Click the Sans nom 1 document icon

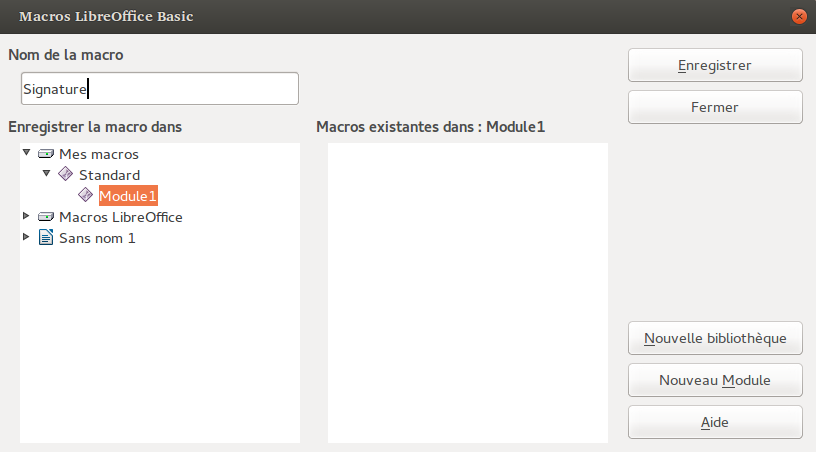(x=46, y=237)
